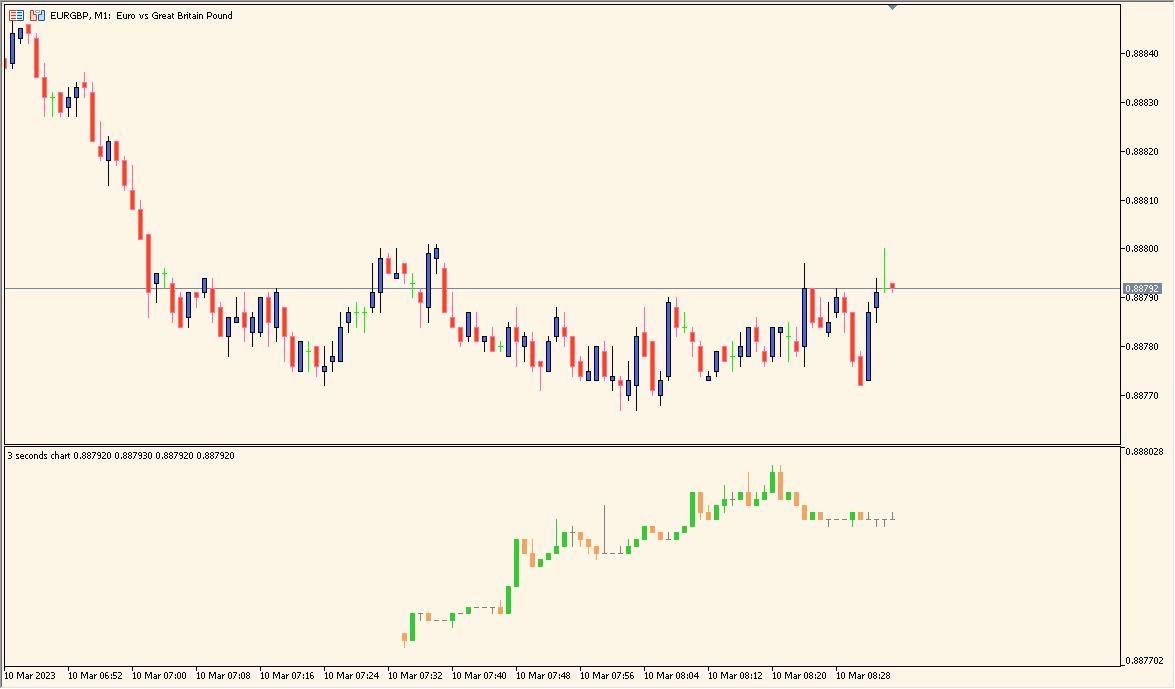1175x689 pixels.
Task: Click the tall green candle near the current price
Action: [x=885, y=270]
